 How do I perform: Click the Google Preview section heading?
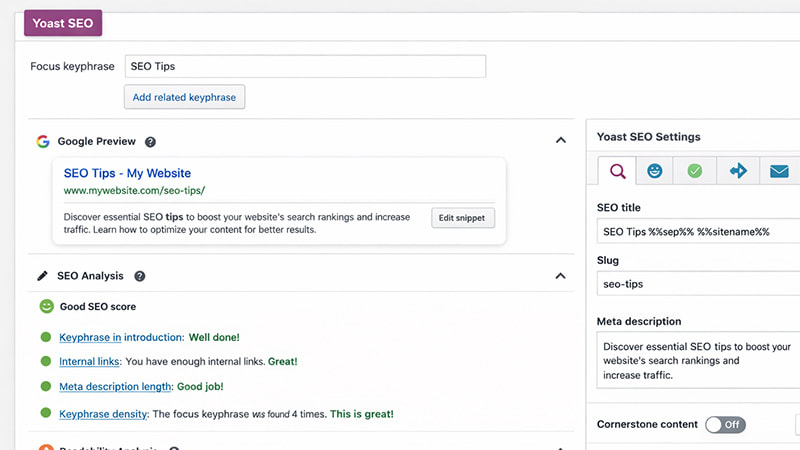[96, 141]
